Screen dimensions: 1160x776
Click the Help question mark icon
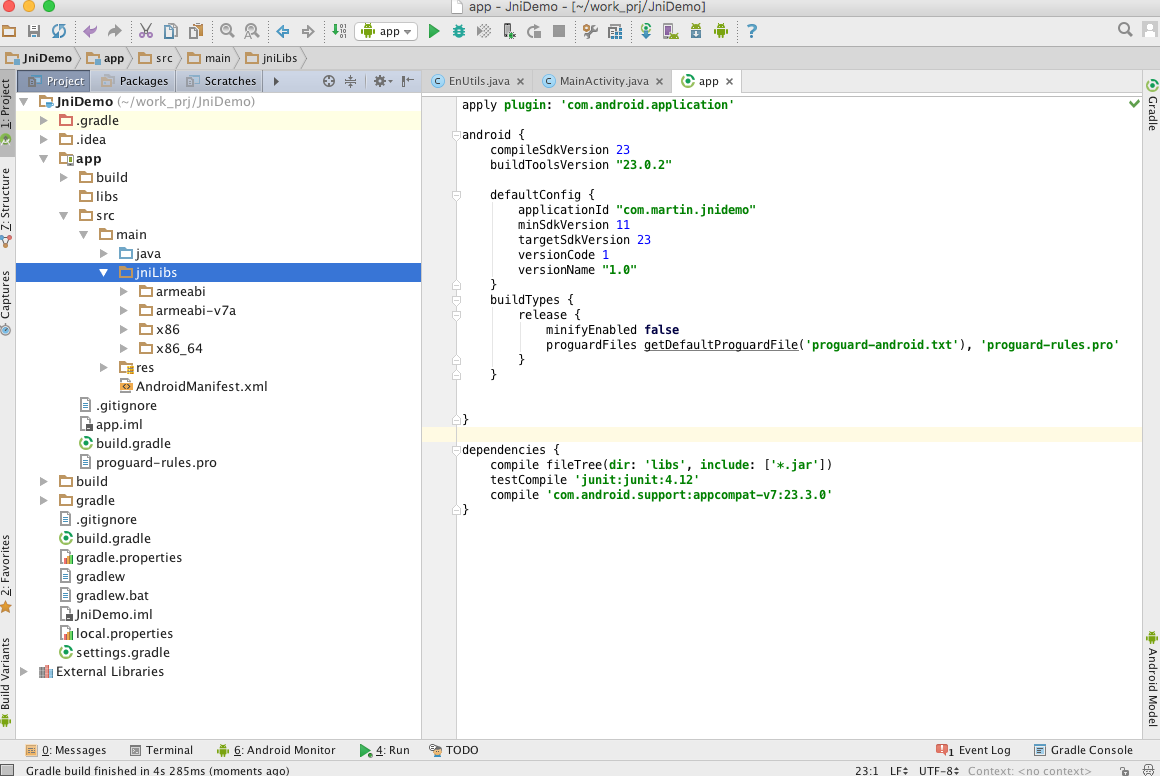pyautogui.click(x=752, y=31)
